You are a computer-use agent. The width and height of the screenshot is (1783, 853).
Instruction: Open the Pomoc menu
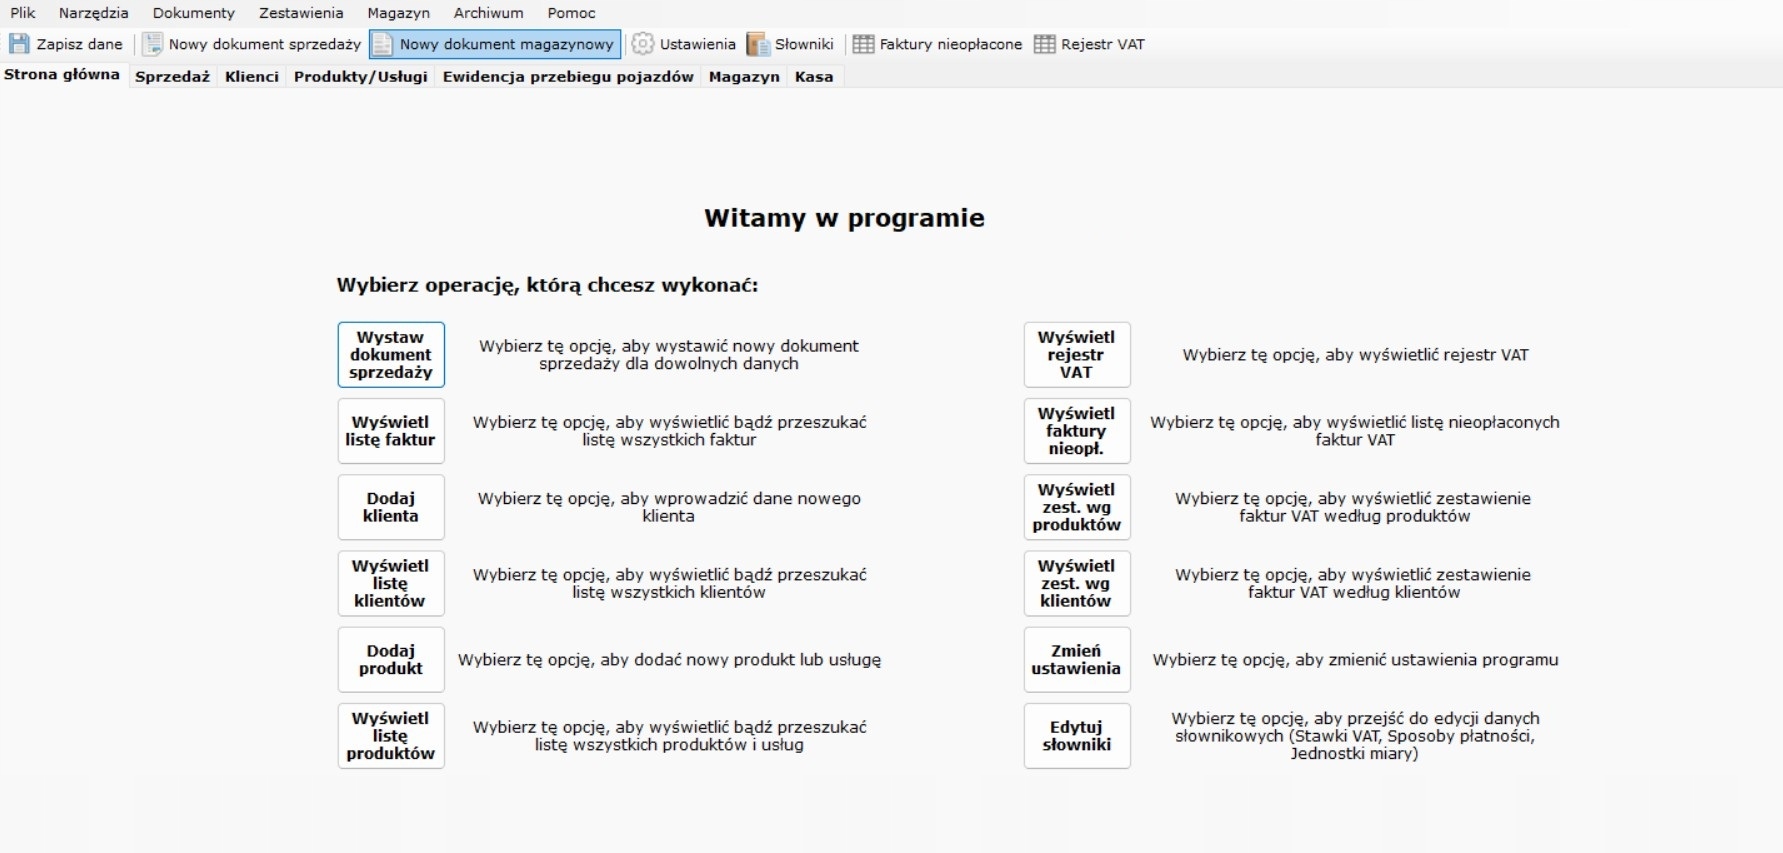tap(571, 13)
